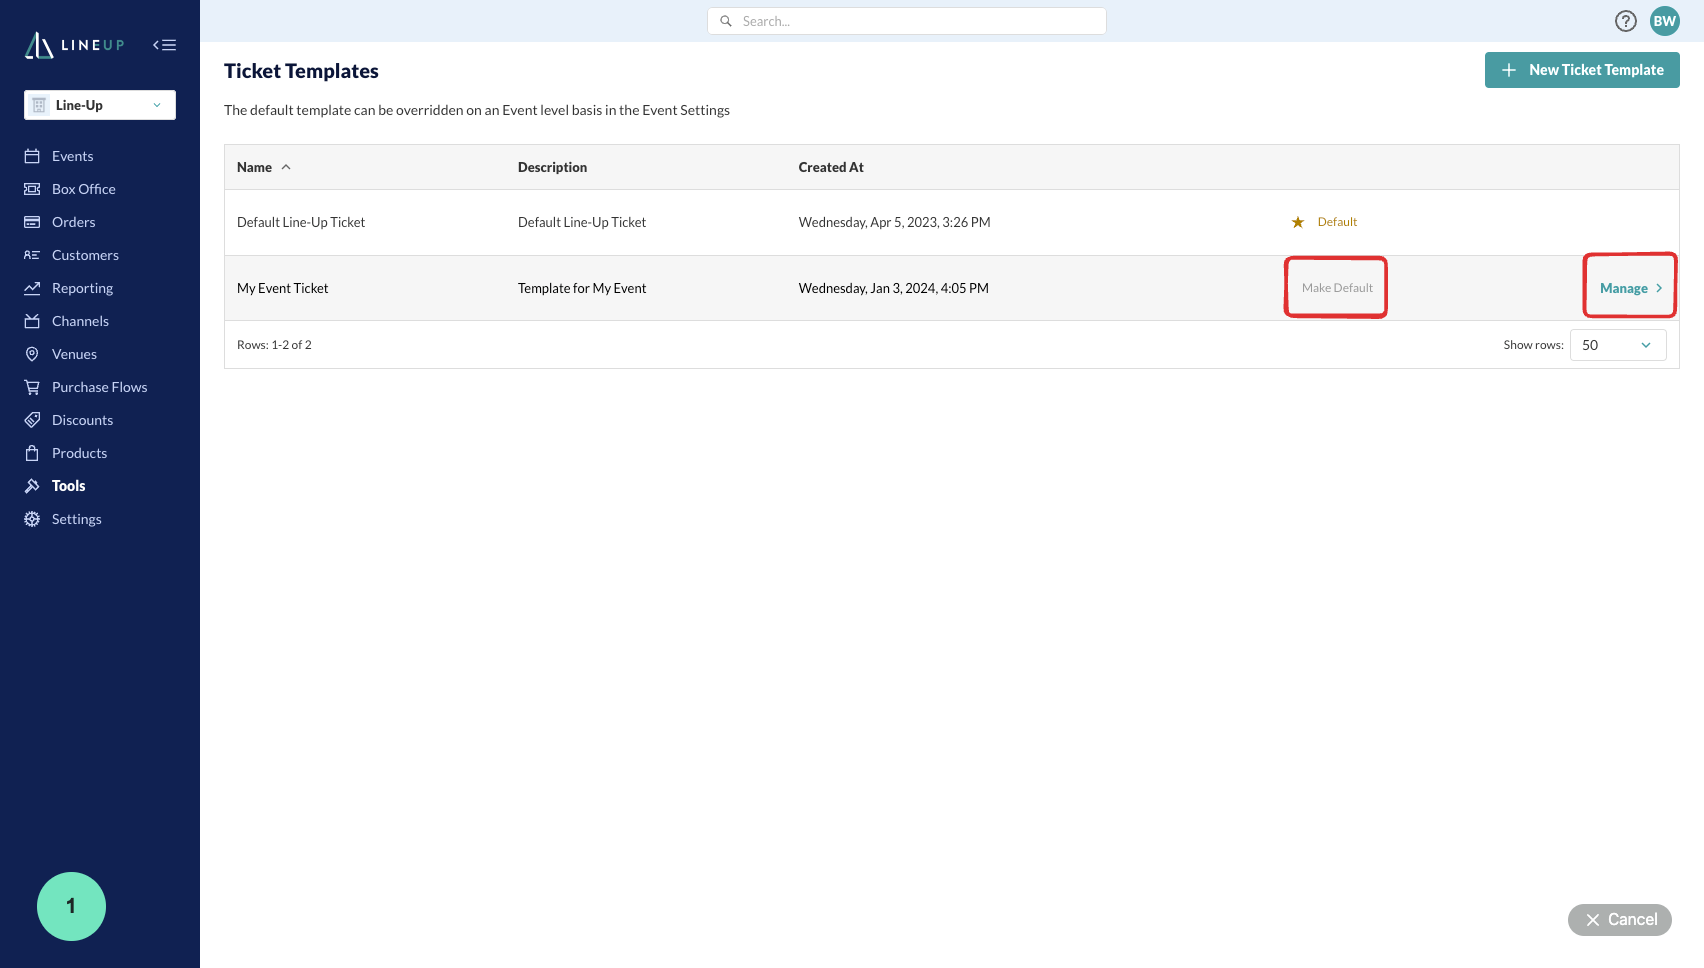Click the Events calendar icon
Viewport: 1704px width, 968px height.
click(32, 156)
